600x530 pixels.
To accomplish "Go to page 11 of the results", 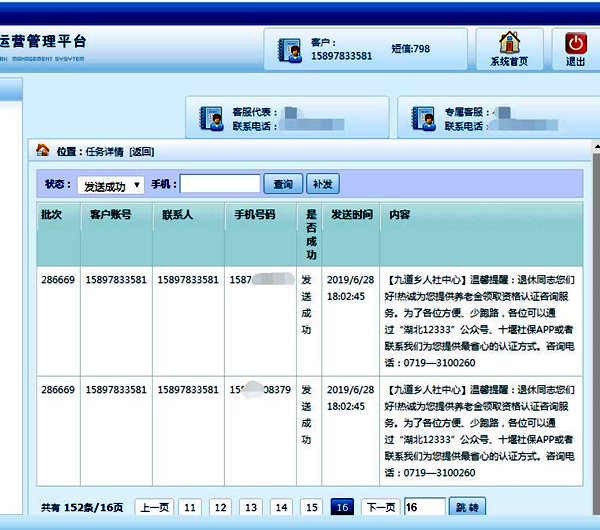I will (191, 508).
